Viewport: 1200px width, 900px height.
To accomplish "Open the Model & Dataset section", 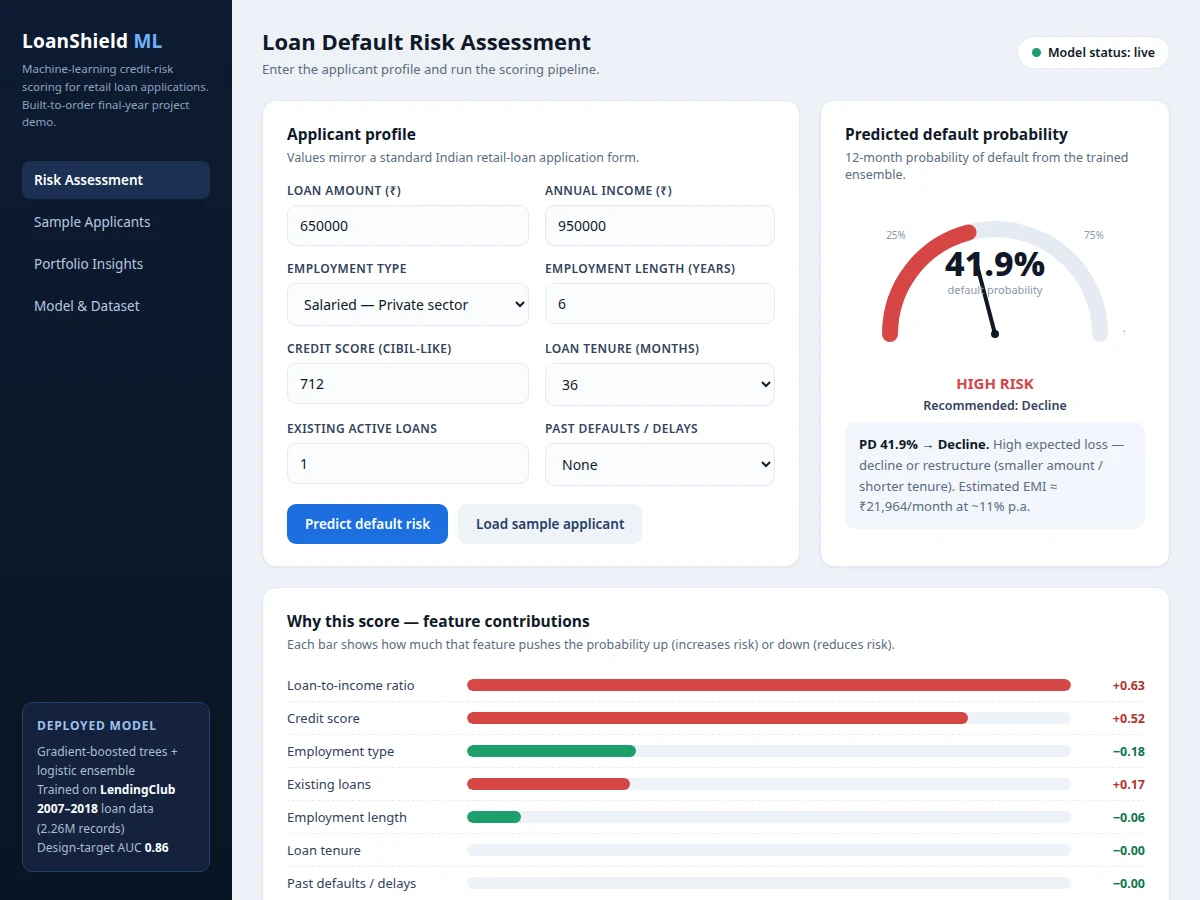I will (x=116, y=306).
